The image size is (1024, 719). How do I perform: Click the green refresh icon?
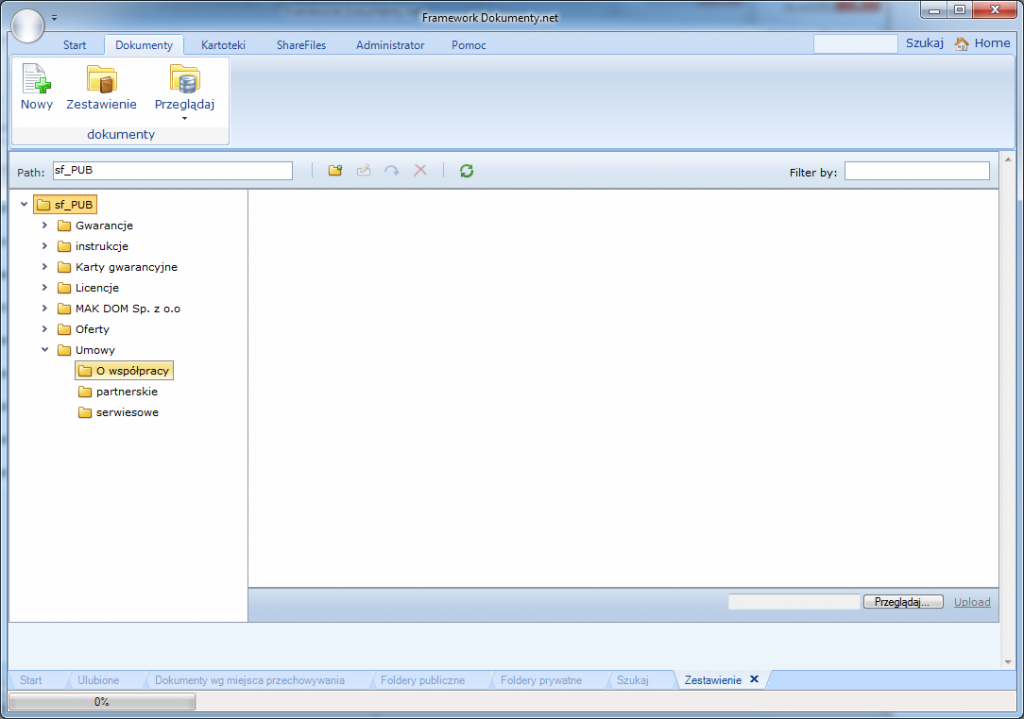pos(466,170)
